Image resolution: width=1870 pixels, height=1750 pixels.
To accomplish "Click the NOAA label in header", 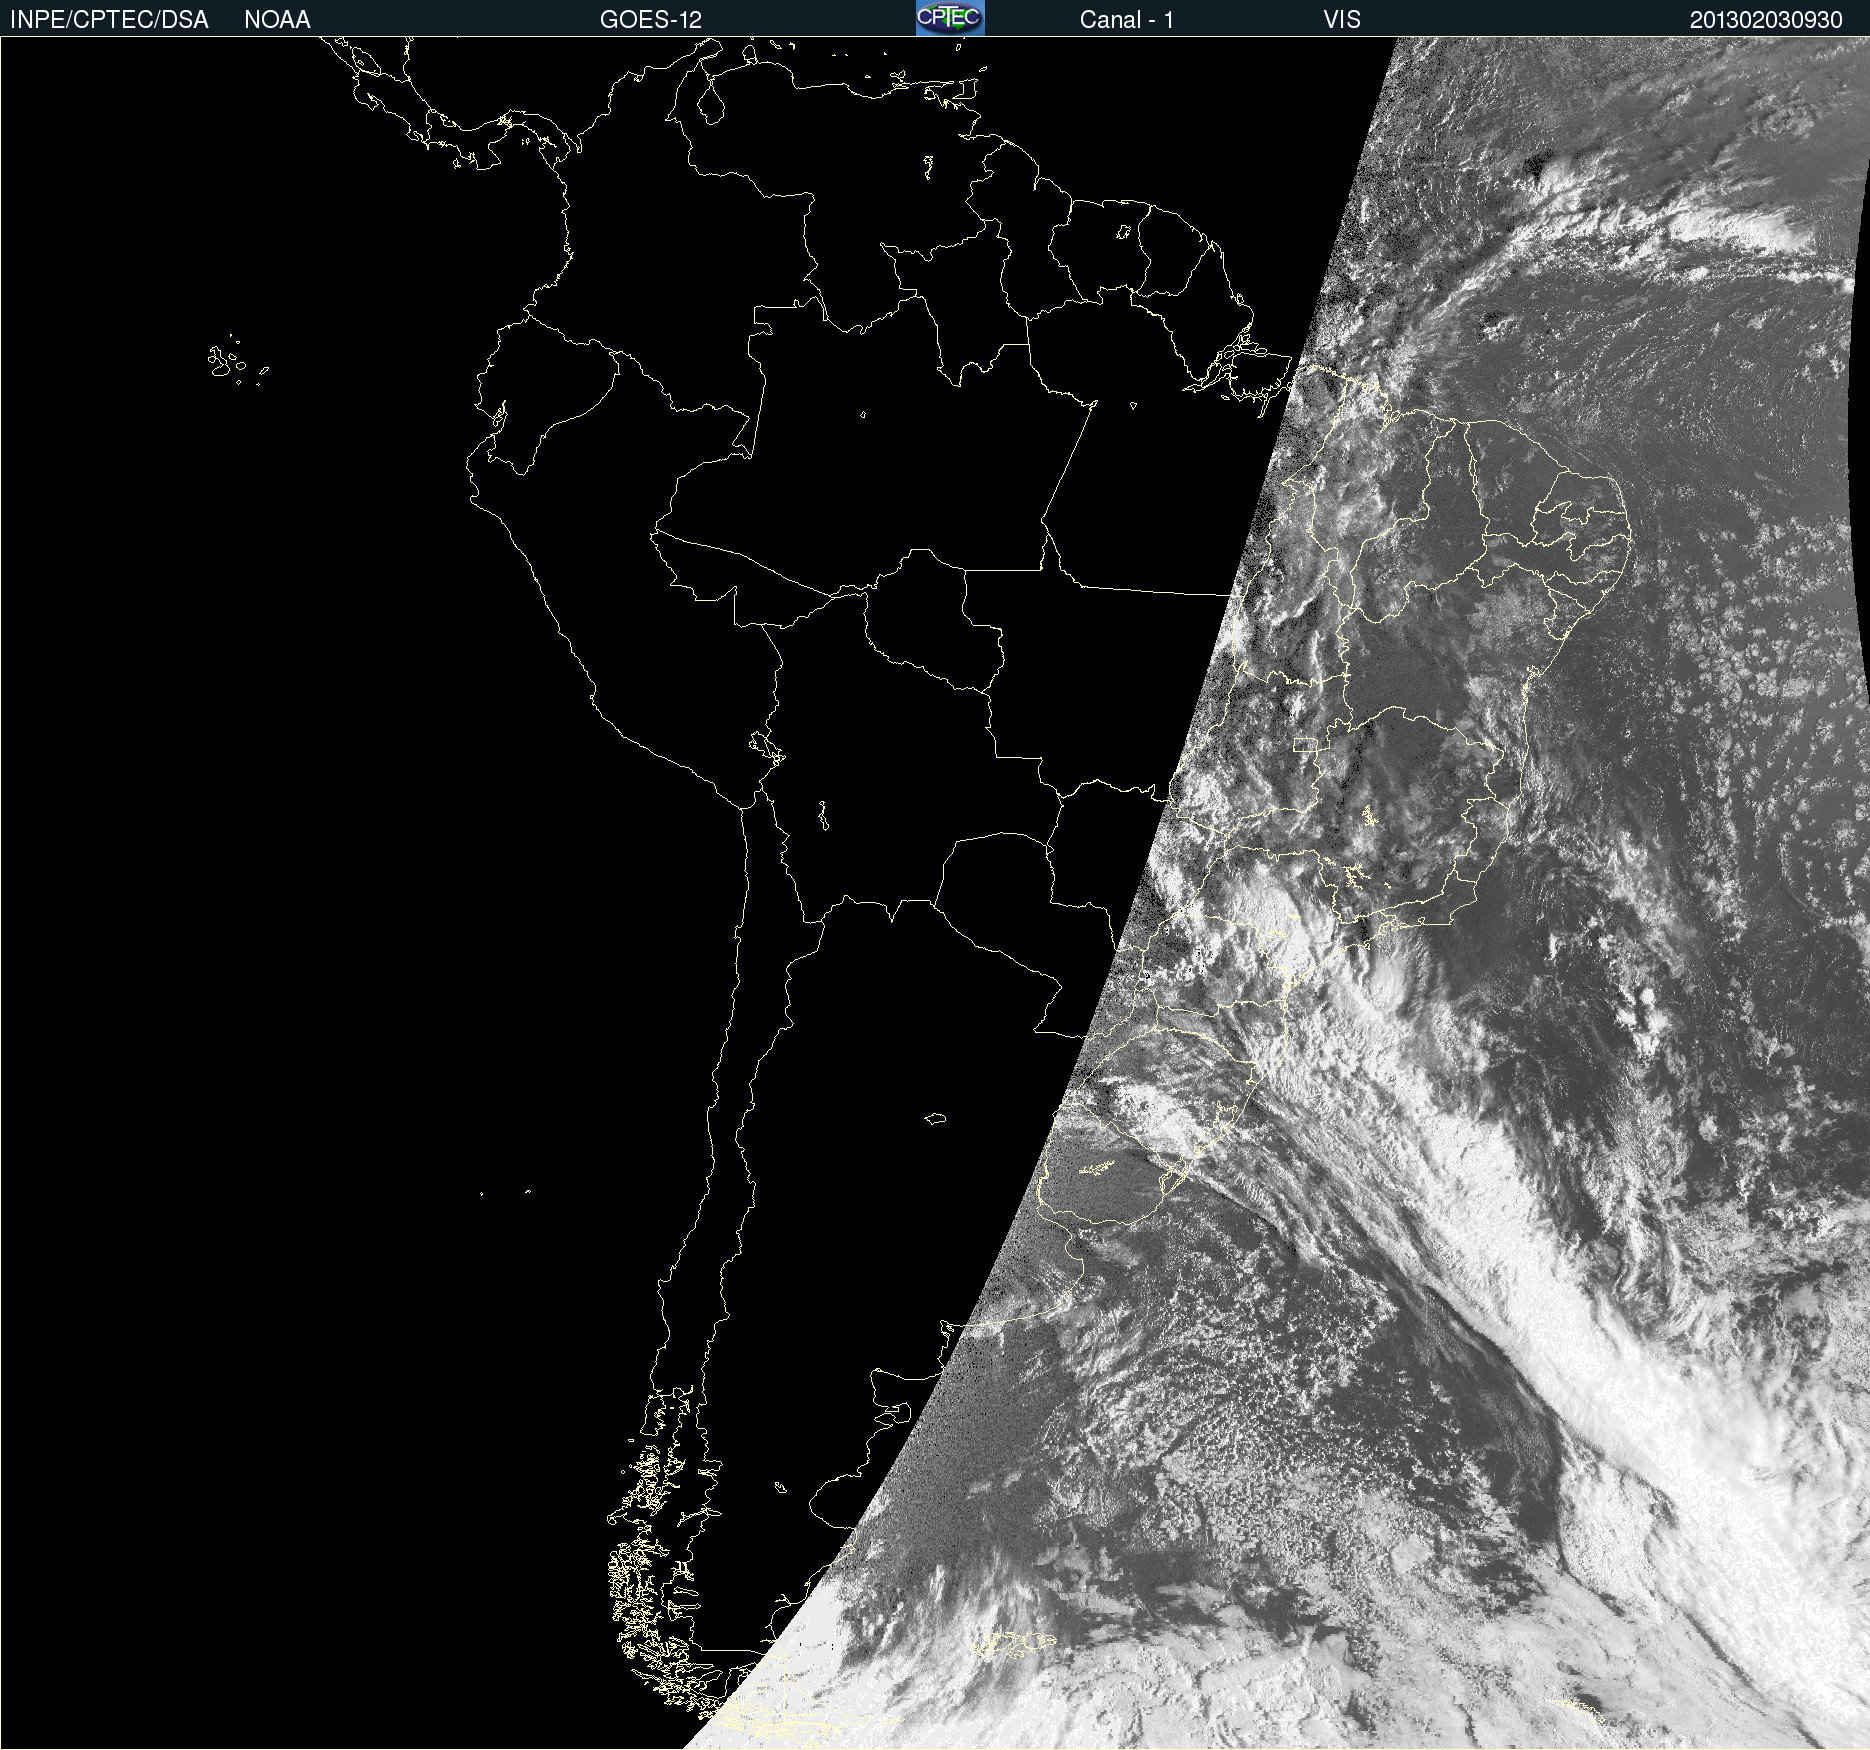I will 277,20.
